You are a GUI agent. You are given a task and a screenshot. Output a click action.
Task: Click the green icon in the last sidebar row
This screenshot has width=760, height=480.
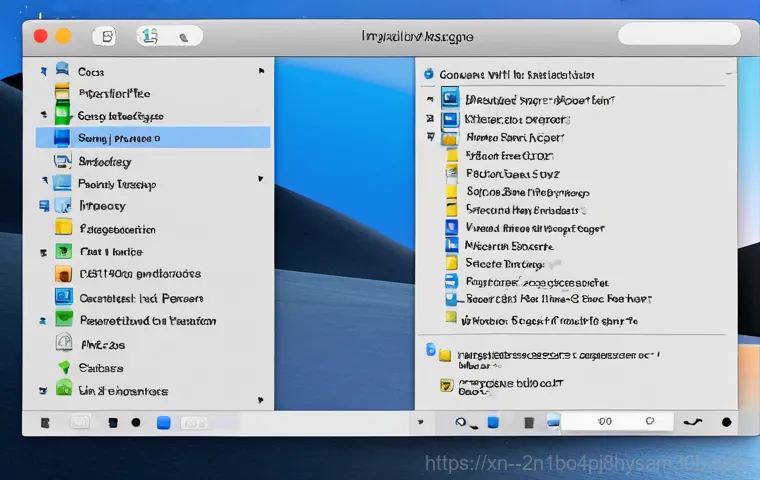pyautogui.click(x=64, y=387)
